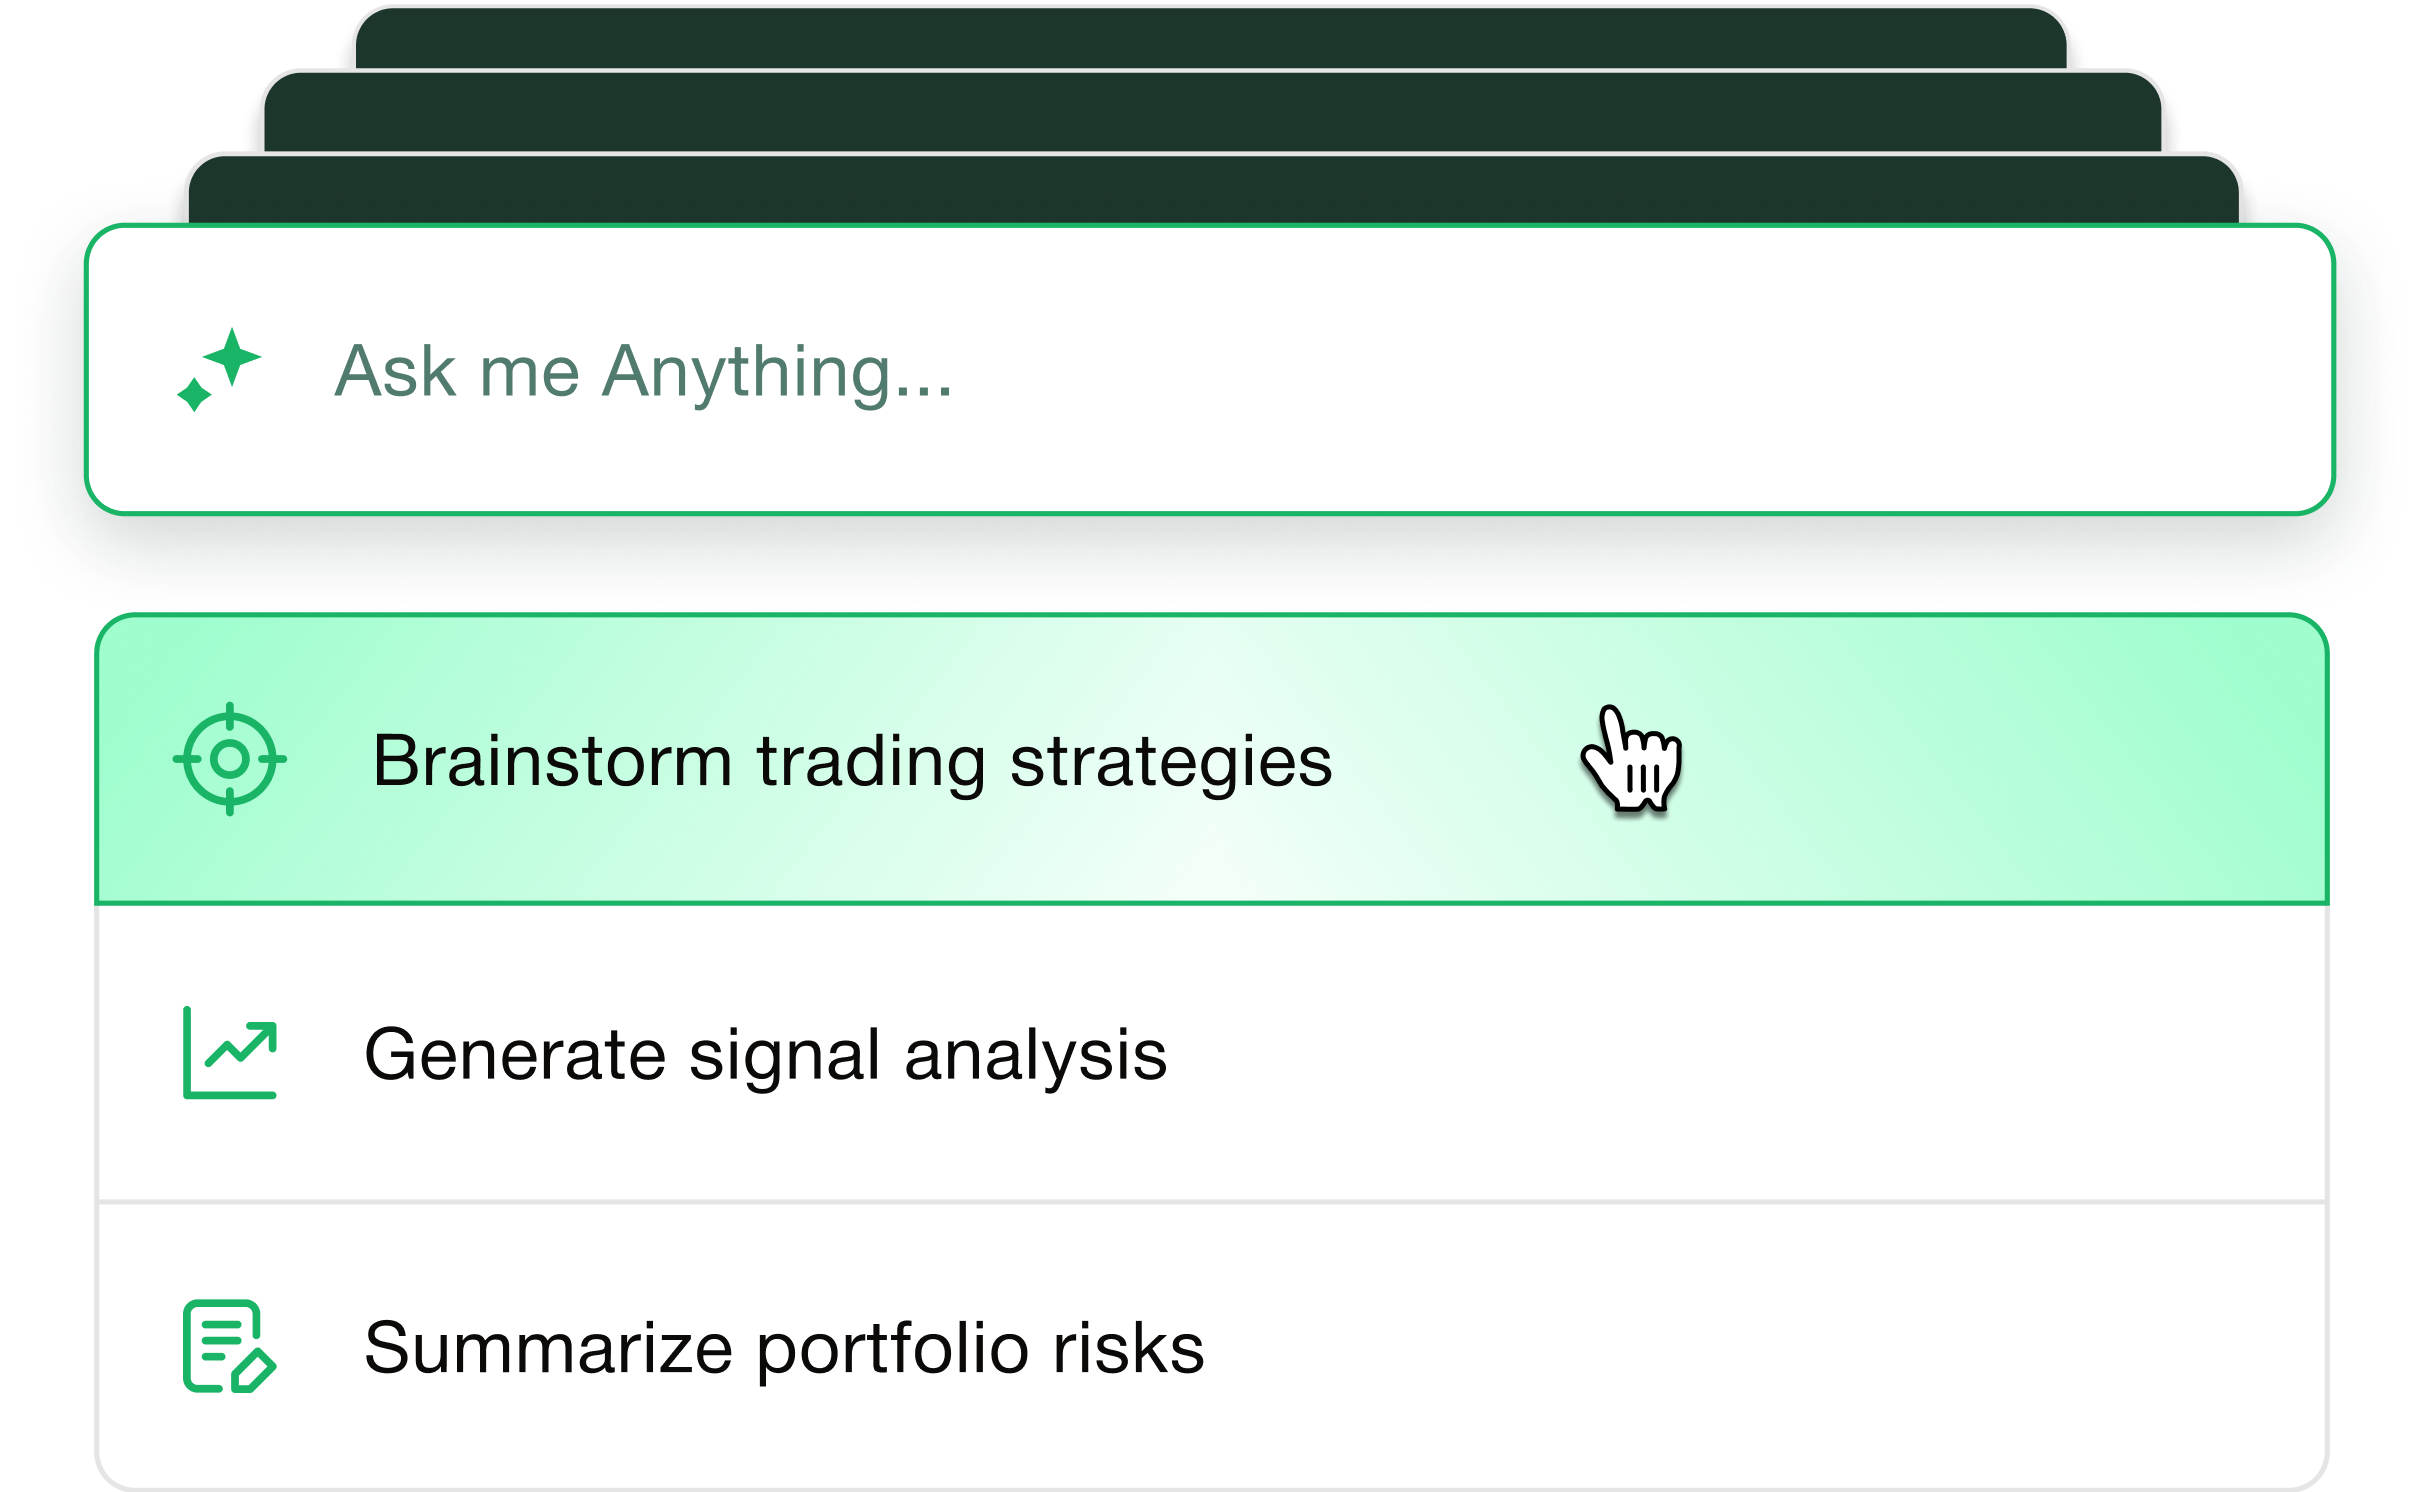Image resolution: width=2414 pixels, height=1492 pixels.
Task: Click the rearmost dark card at the top
Action: pyautogui.click(x=1212, y=38)
